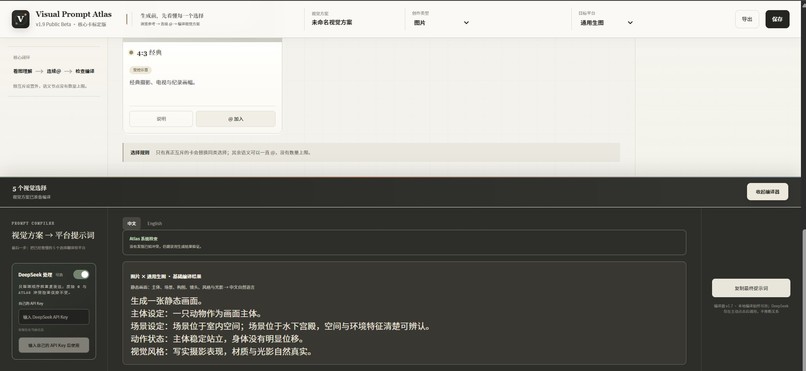The width and height of the screenshot is (806, 371).
Task: Click the 'v1.9 Public Beta' version text
Action: (54, 25)
